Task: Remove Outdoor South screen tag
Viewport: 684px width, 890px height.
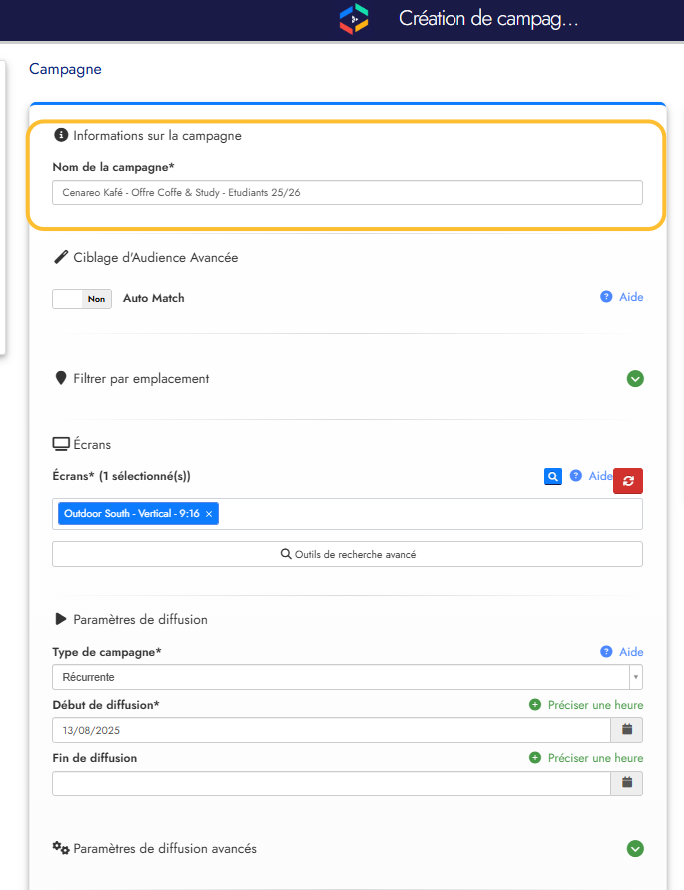Action: click(x=209, y=514)
